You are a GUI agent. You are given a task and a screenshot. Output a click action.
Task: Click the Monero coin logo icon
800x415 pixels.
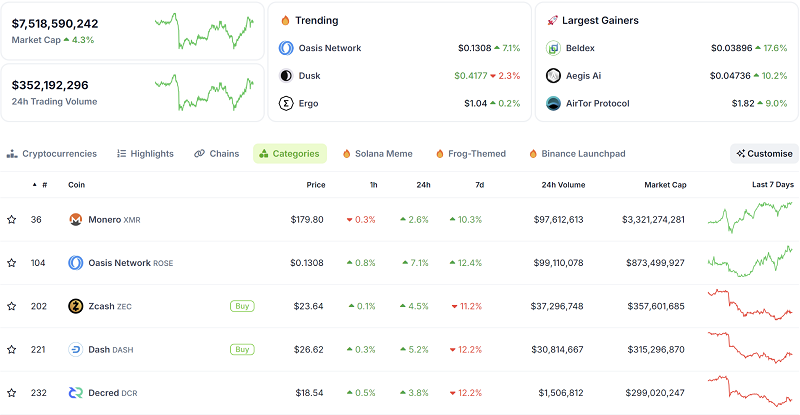pos(75,219)
